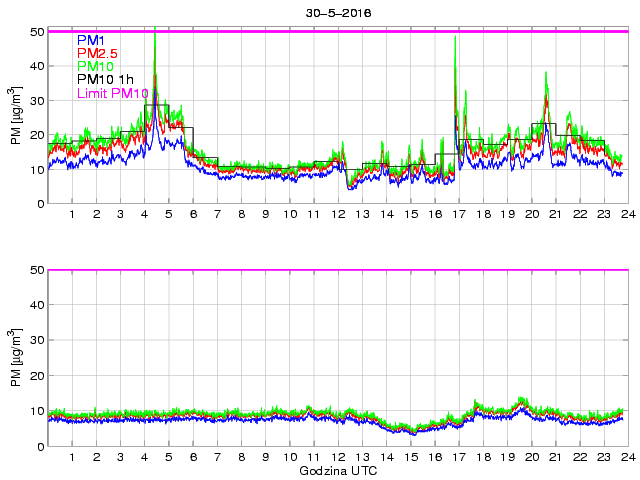640x480 pixels.
Task: Click hour 24 on the upper chart's x-axis
Action: coord(629,214)
